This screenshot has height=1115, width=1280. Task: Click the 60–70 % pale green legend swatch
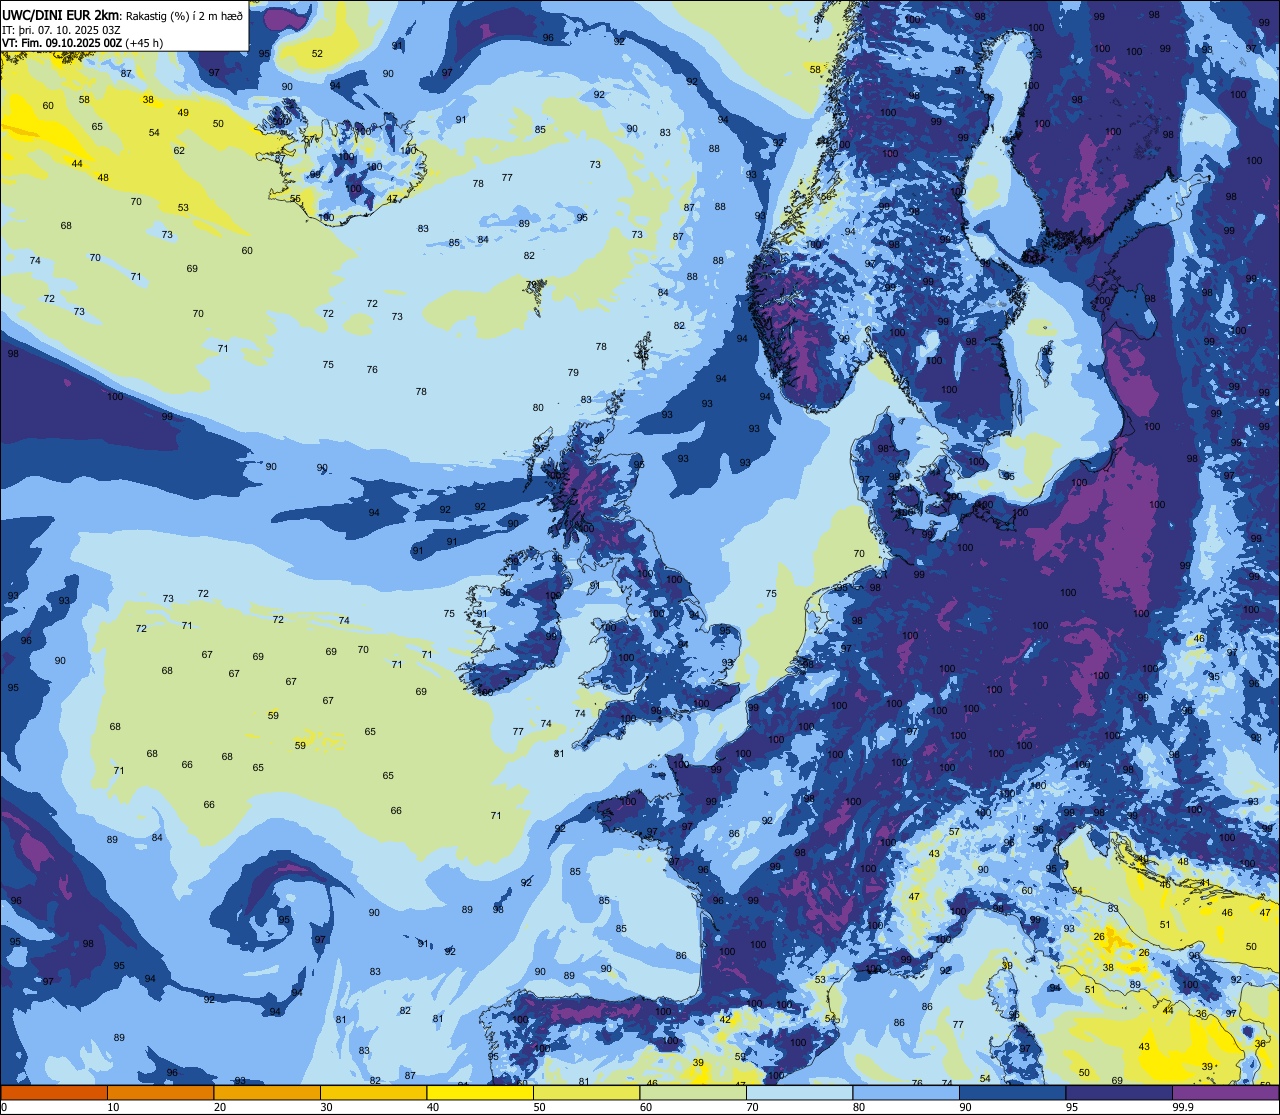point(693,1093)
